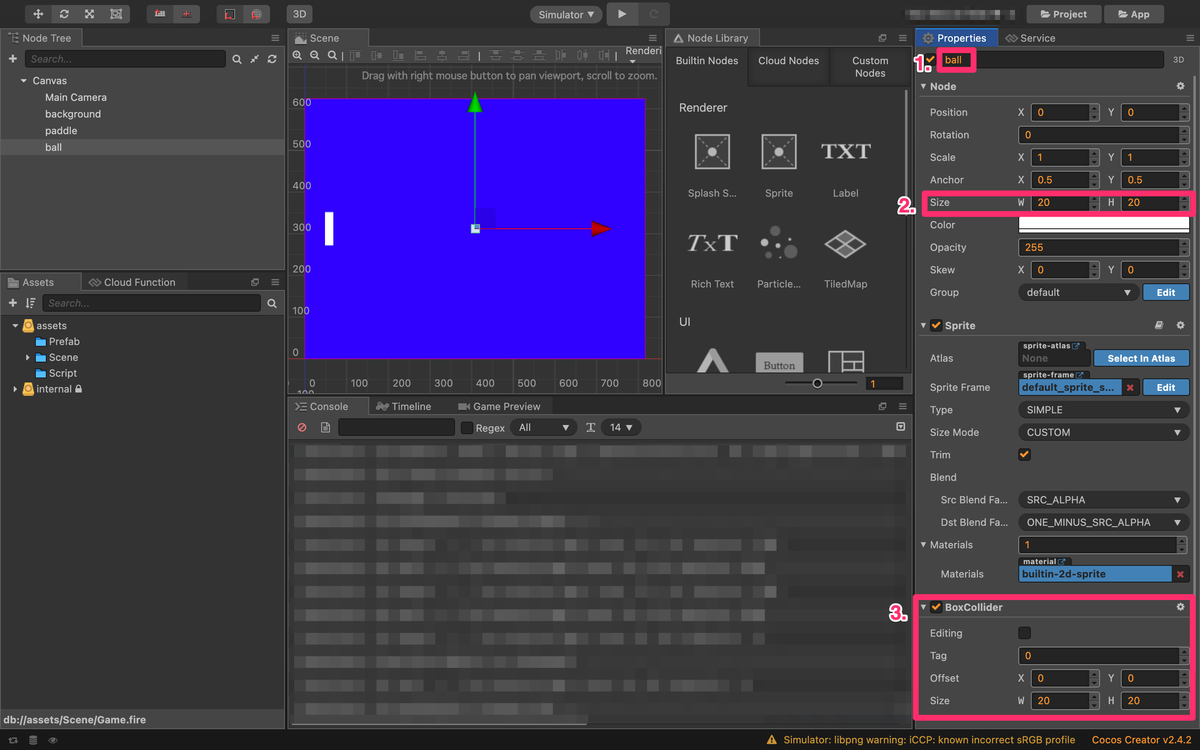Expand the Scene folder in Assets
The width and height of the screenshot is (1200, 750).
[28, 357]
